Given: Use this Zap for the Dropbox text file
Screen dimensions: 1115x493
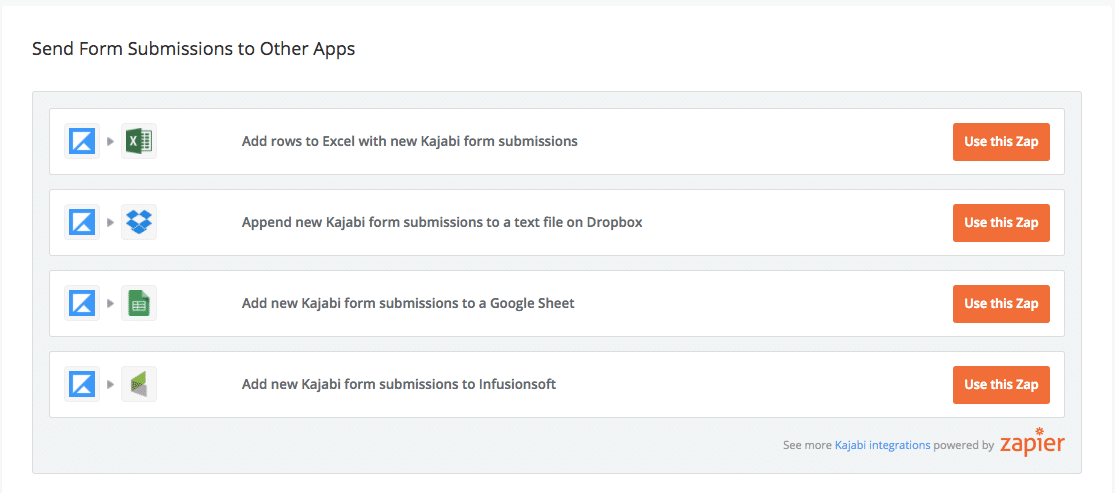Looking at the screenshot, I should [x=1001, y=222].
